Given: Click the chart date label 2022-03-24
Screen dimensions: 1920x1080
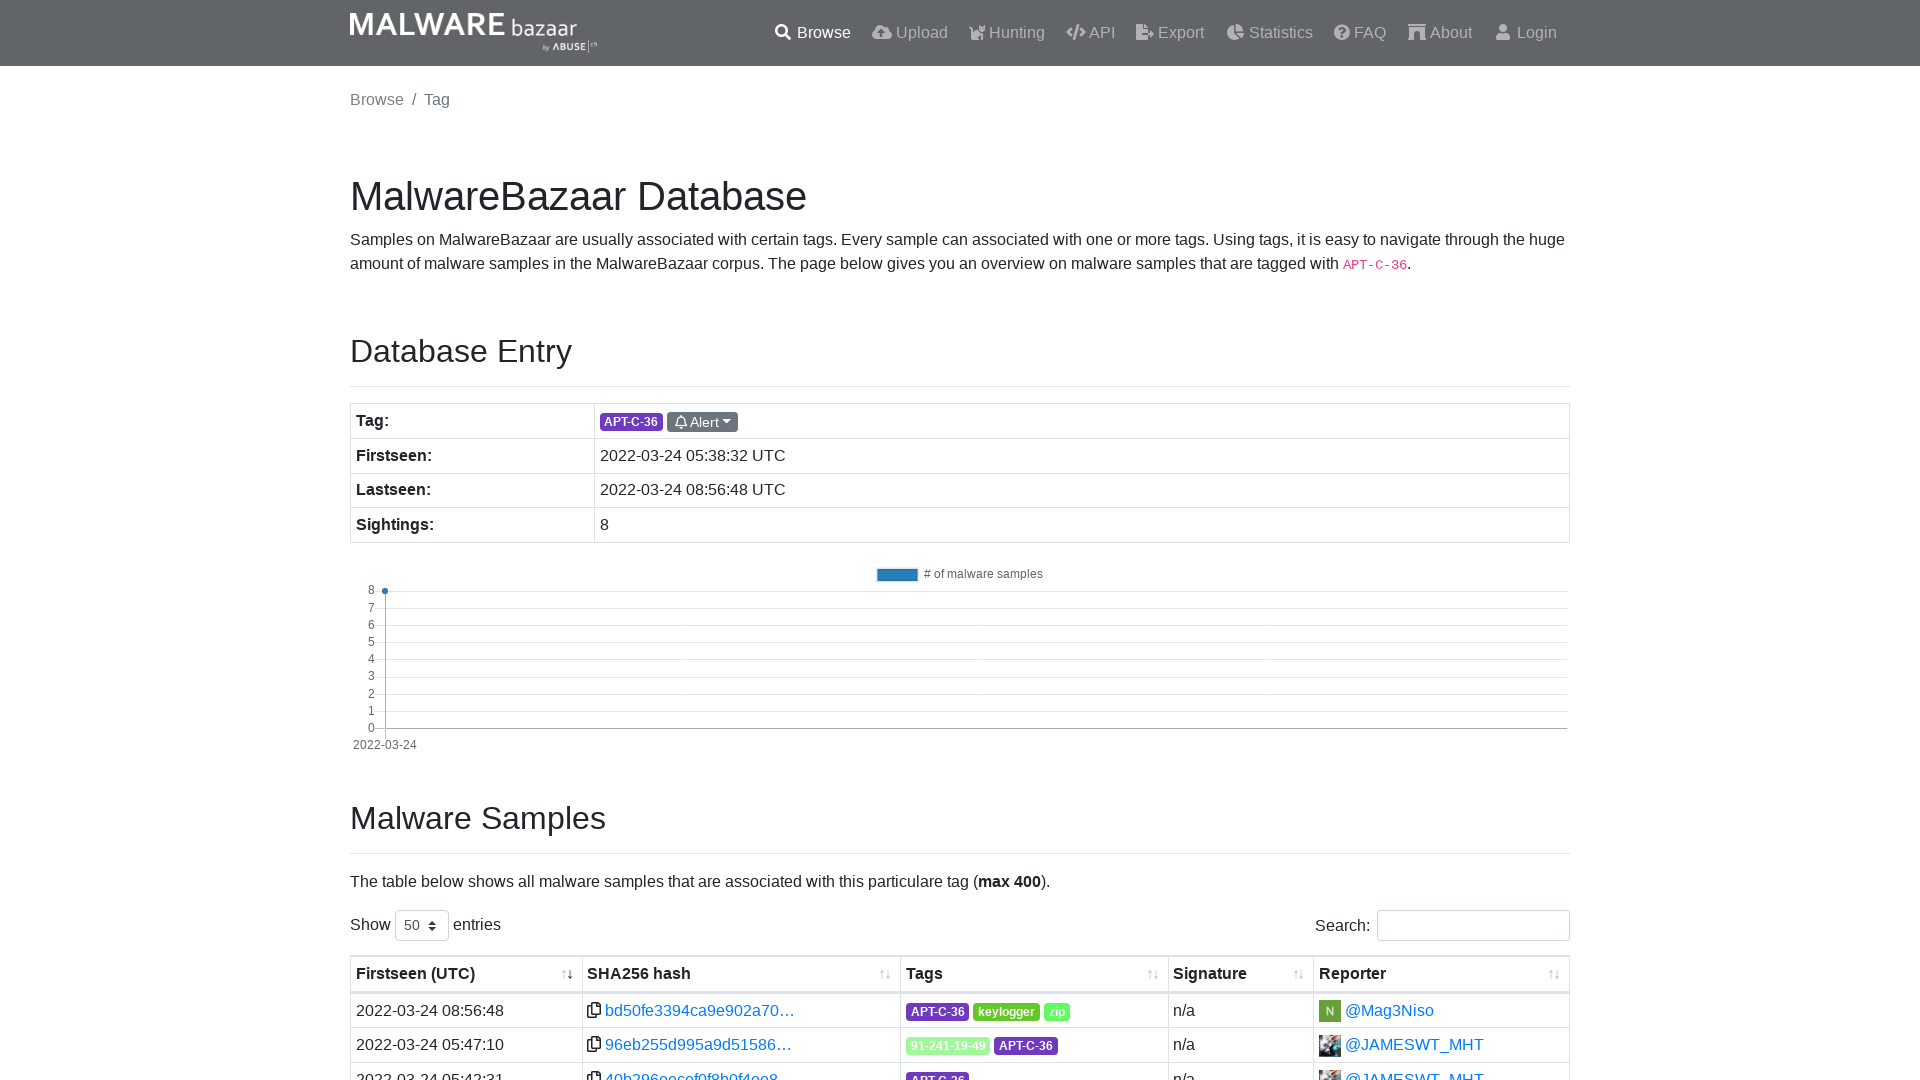Looking at the screenshot, I should [385, 745].
